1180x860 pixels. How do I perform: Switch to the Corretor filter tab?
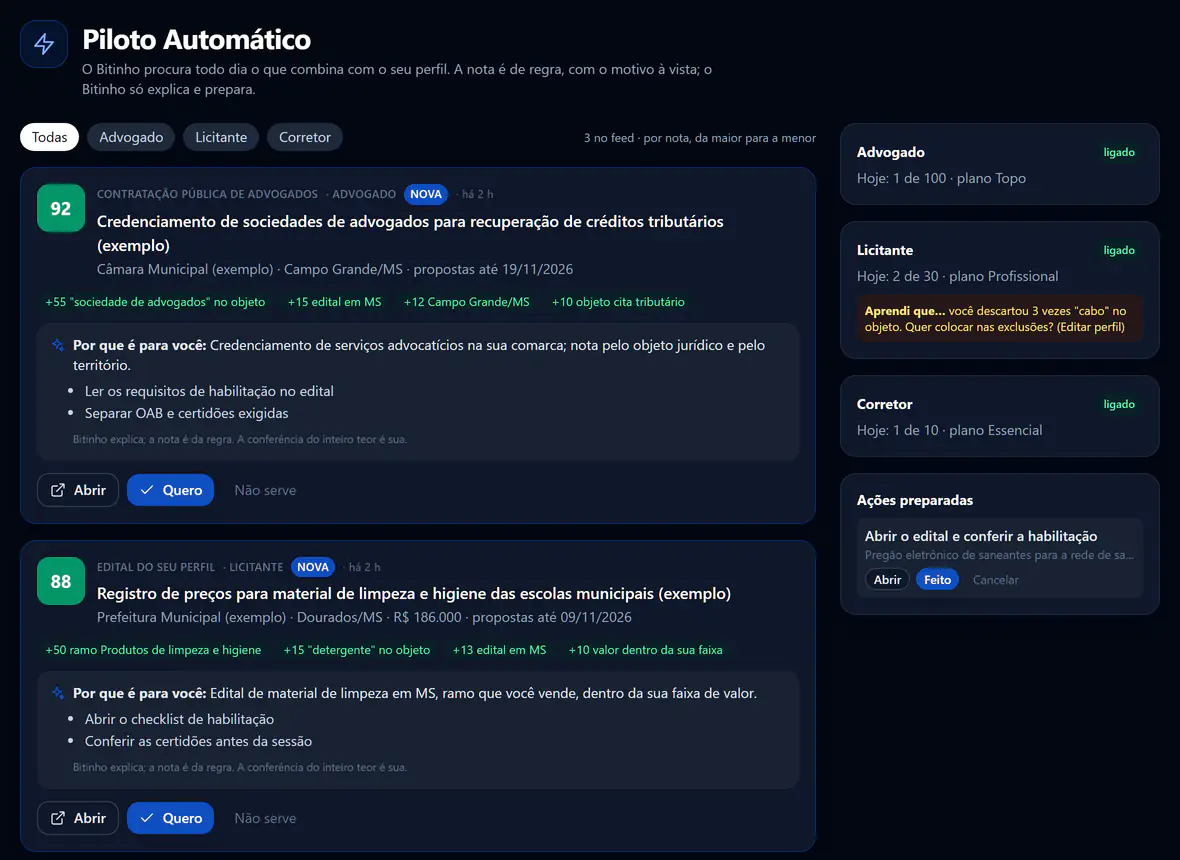click(305, 137)
